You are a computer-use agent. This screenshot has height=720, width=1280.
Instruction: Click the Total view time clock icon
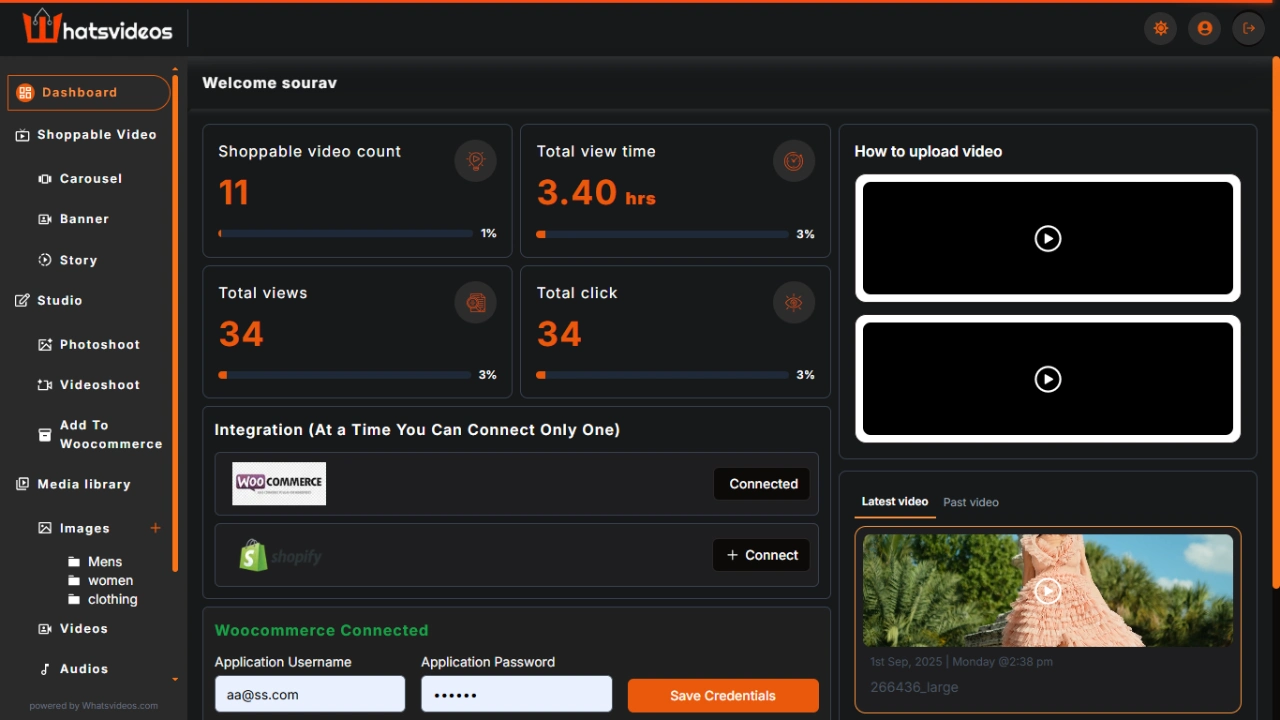[x=793, y=161]
